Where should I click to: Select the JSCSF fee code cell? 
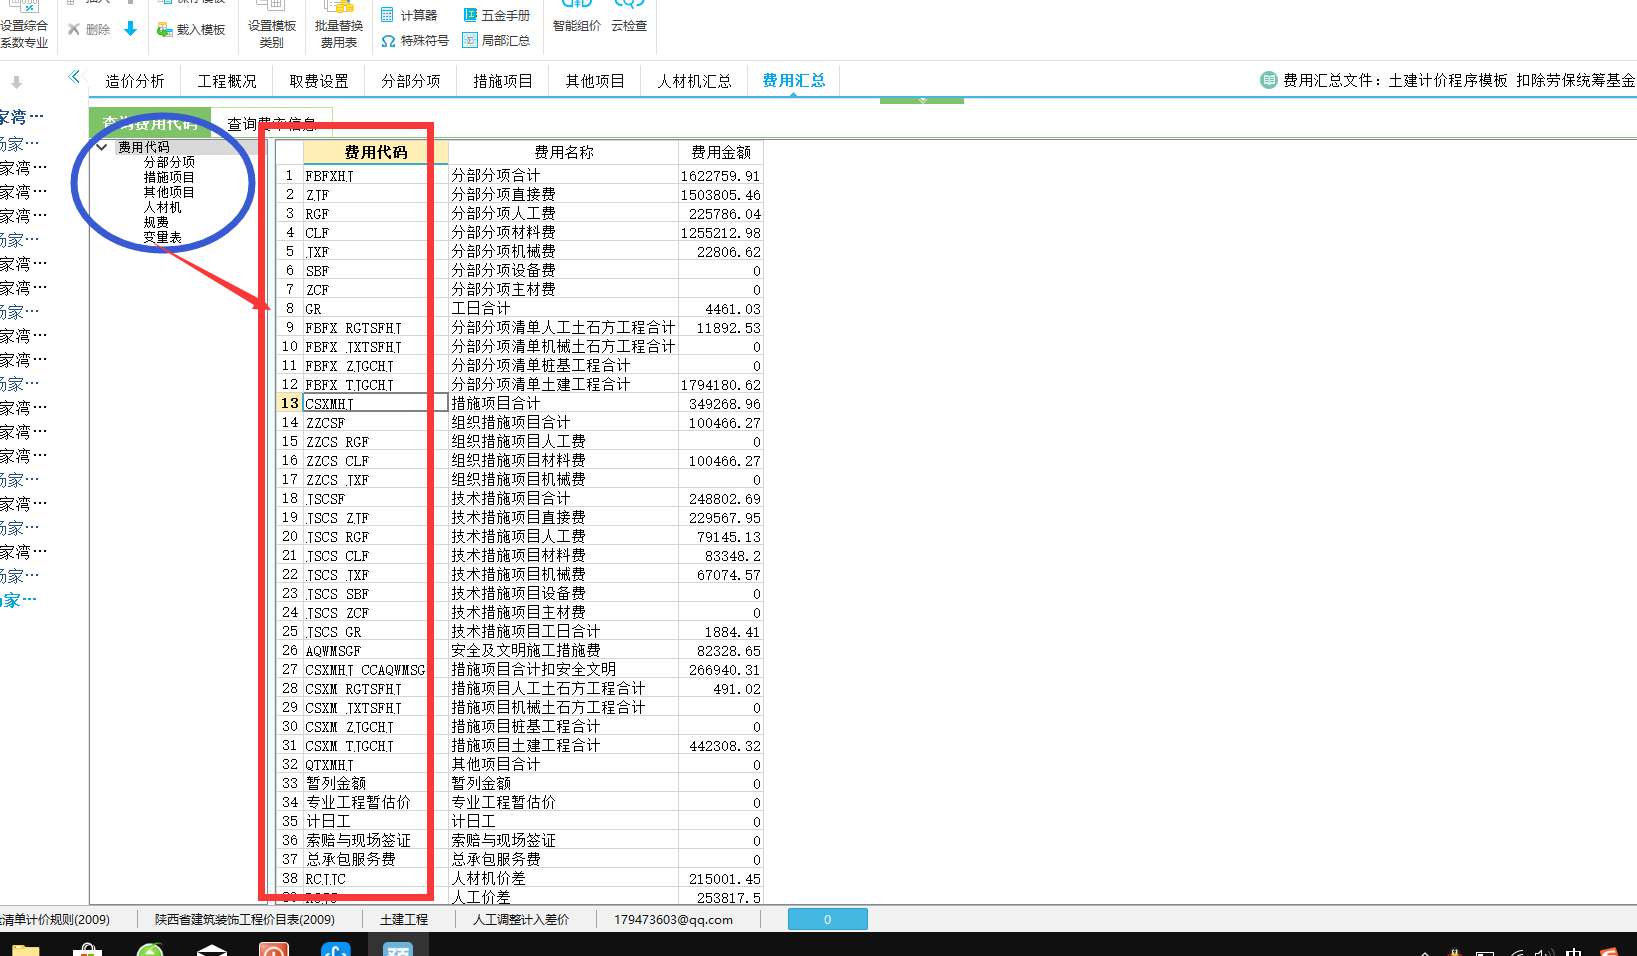(375, 498)
